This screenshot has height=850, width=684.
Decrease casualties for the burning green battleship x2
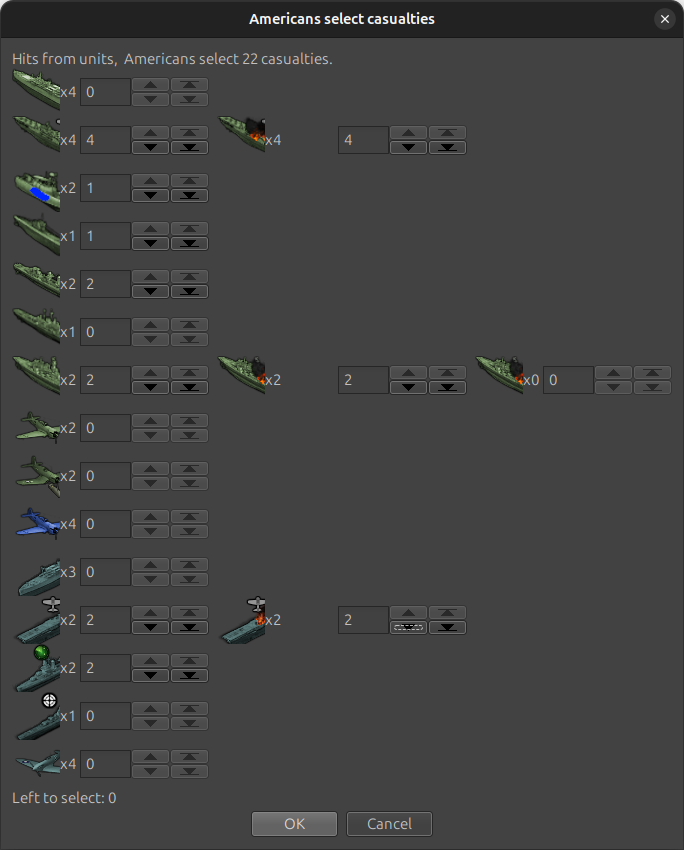(x=409, y=388)
